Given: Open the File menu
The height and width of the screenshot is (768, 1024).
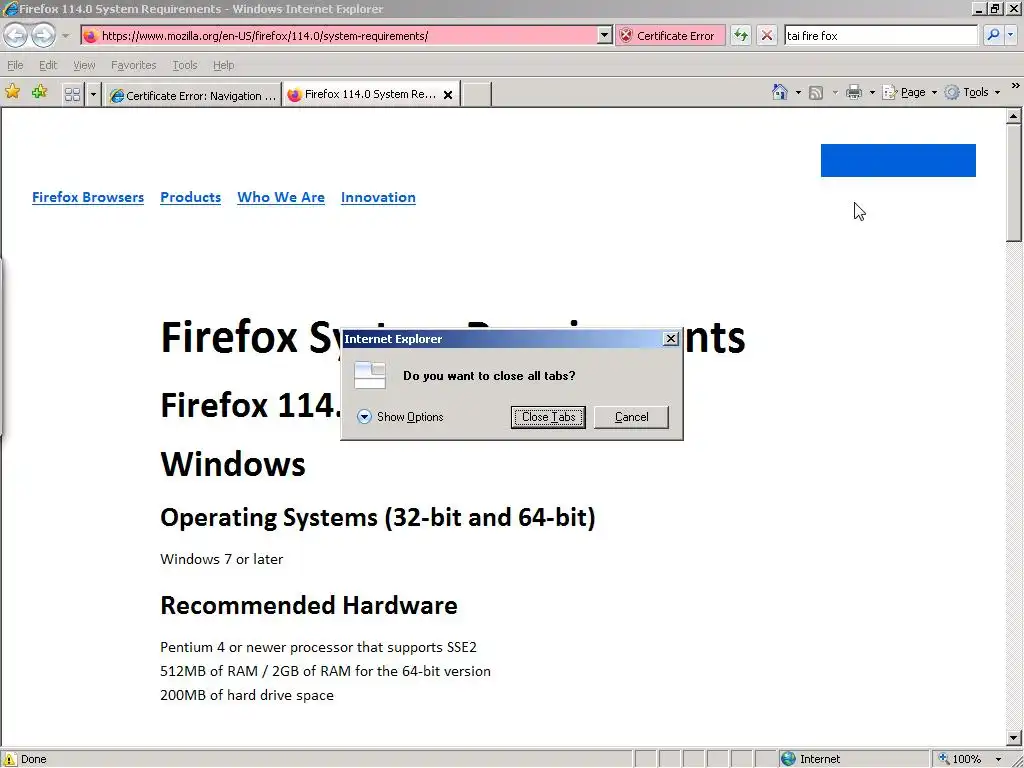Looking at the screenshot, I should click(x=15, y=65).
